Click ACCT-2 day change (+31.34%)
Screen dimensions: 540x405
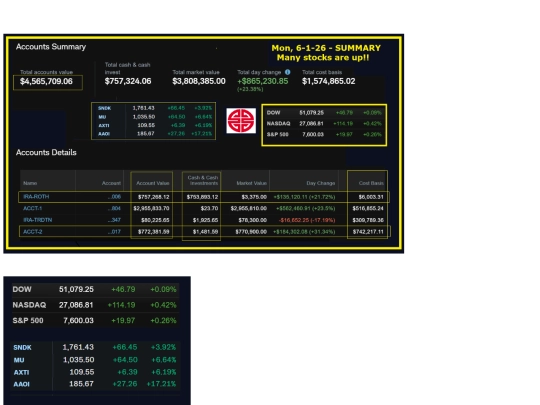coord(304,232)
